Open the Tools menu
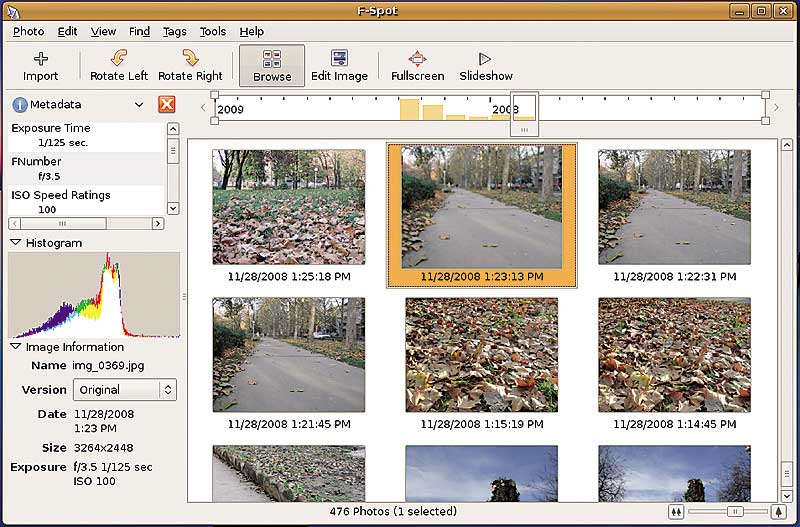The height and width of the screenshot is (527, 800). coord(213,32)
